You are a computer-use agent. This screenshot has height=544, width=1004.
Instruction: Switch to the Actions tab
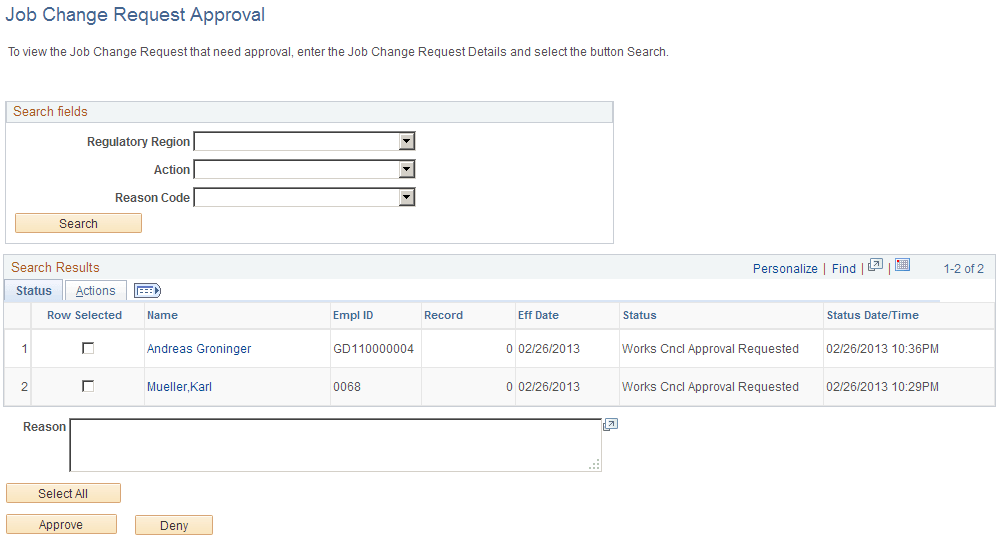(95, 291)
